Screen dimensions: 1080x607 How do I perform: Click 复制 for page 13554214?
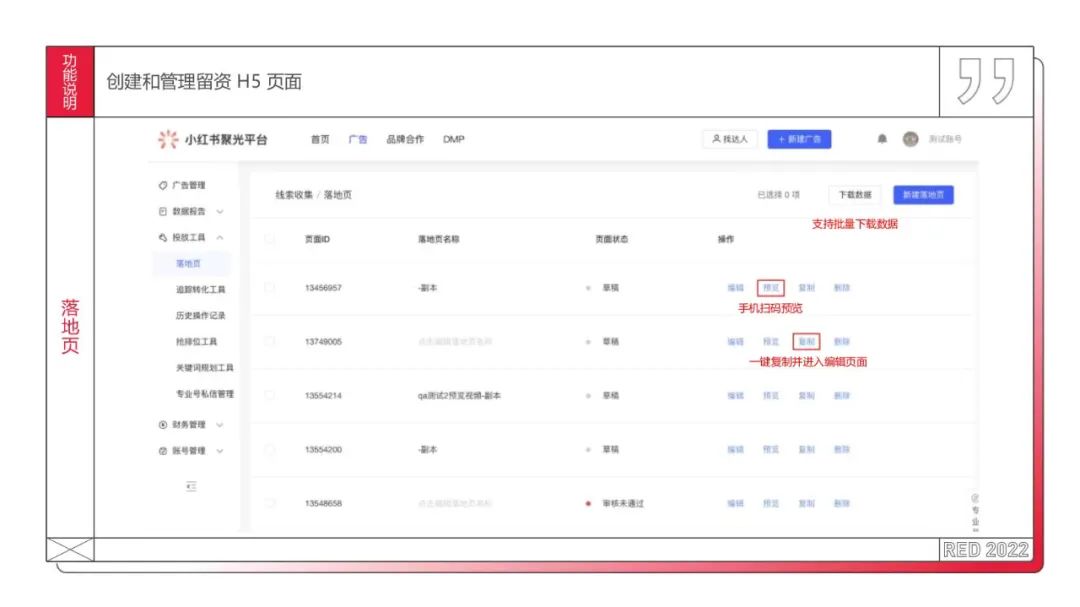(x=807, y=395)
